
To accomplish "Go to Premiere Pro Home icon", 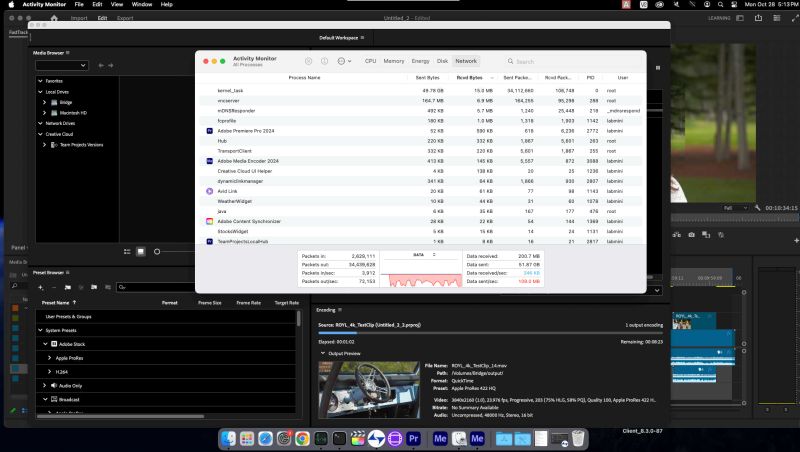I will [54, 18].
